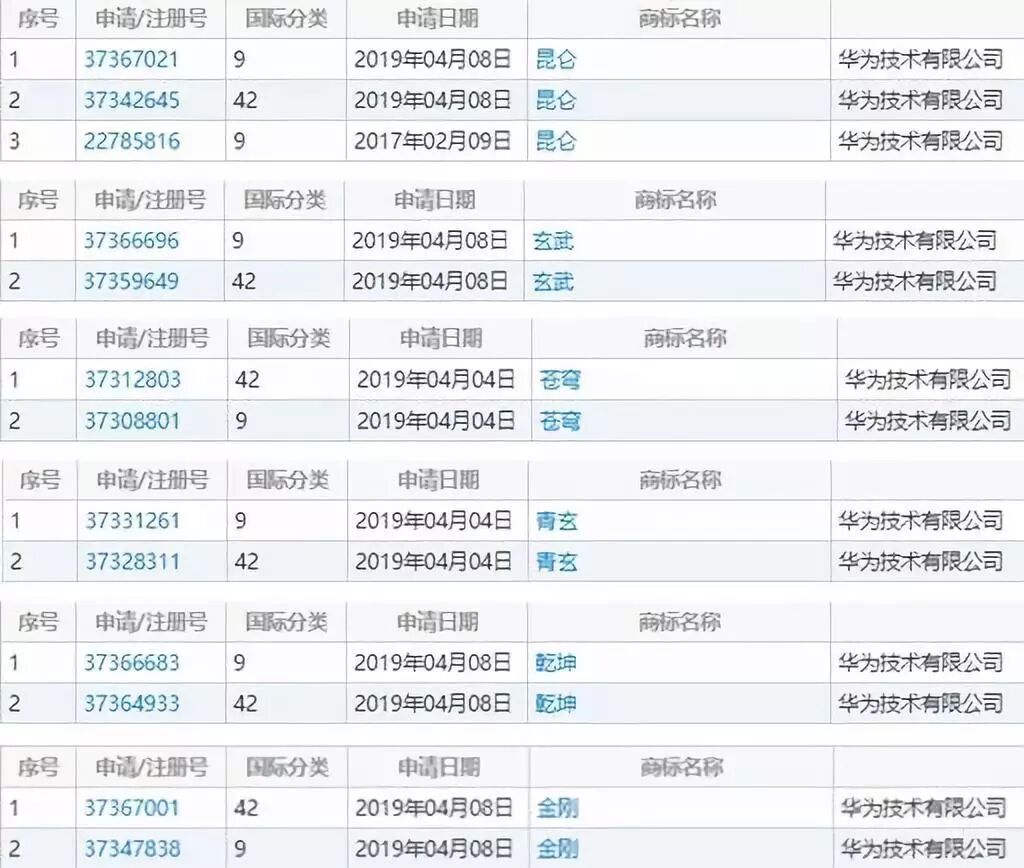Select class 42 cell in row 37367001

click(246, 807)
